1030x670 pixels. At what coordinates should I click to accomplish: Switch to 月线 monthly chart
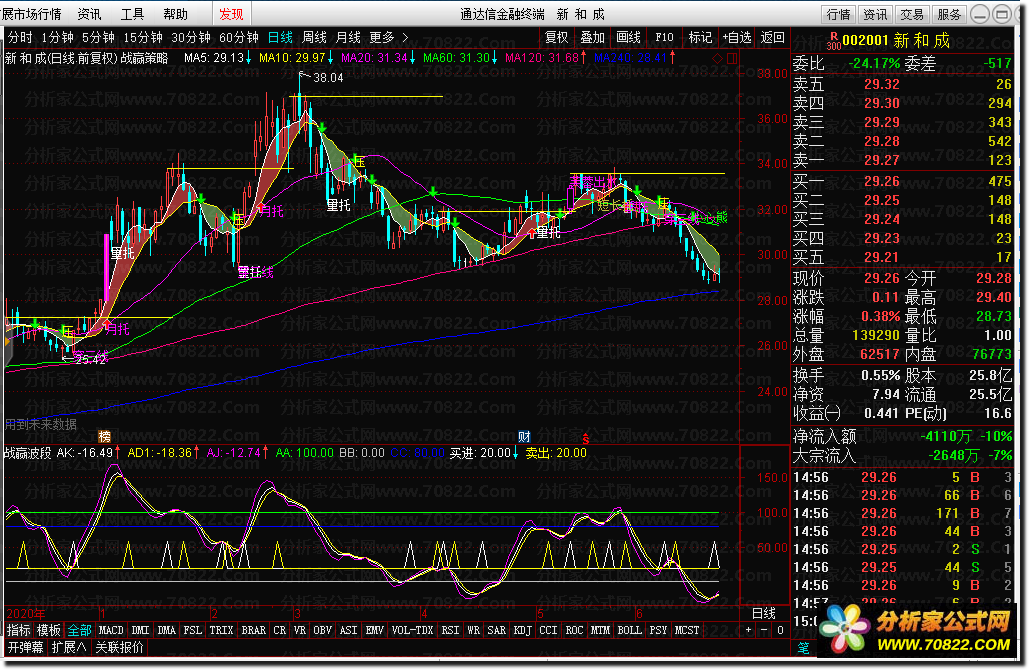[x=348, y=37]
